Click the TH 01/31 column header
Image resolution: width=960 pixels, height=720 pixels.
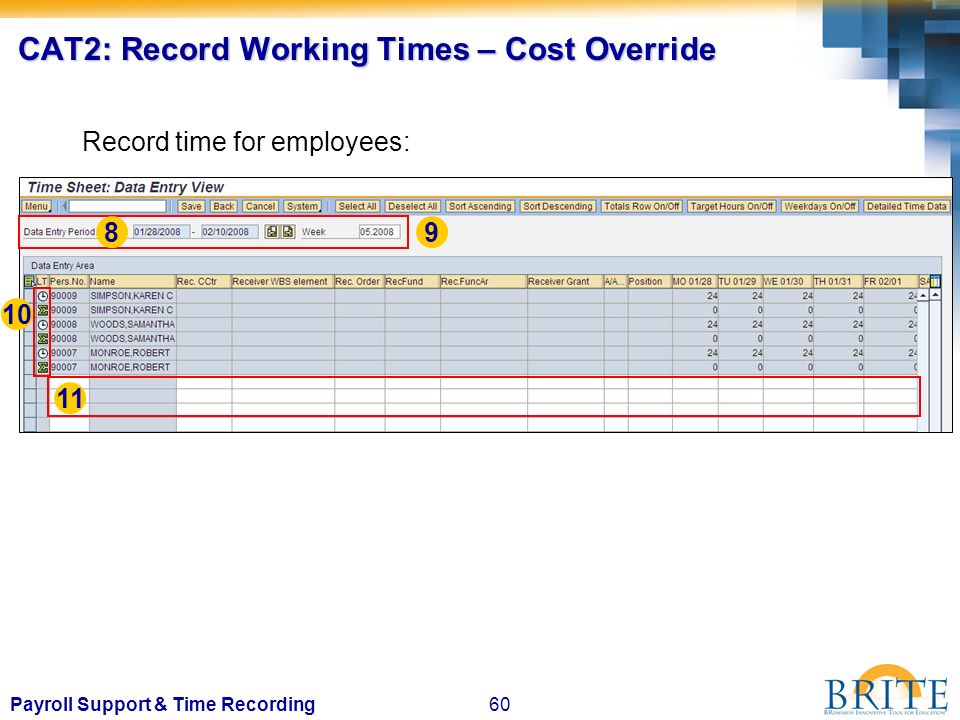838,282
